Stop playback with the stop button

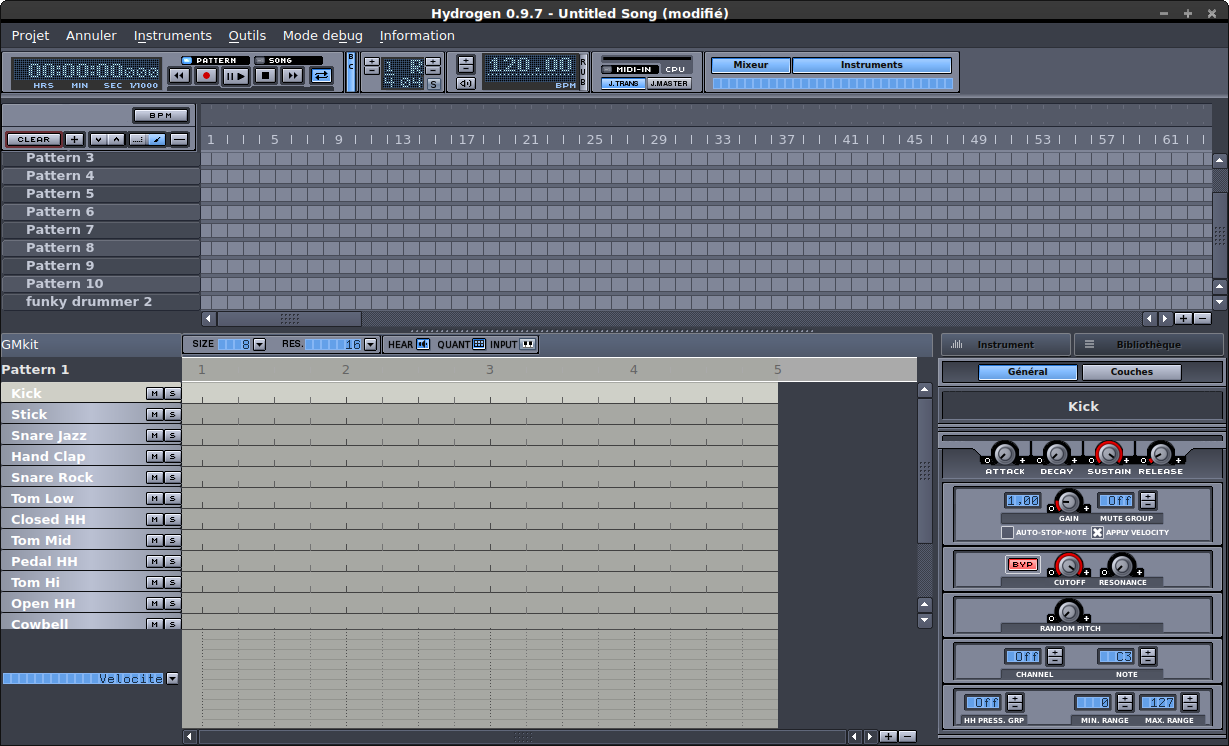pos(265,75)
